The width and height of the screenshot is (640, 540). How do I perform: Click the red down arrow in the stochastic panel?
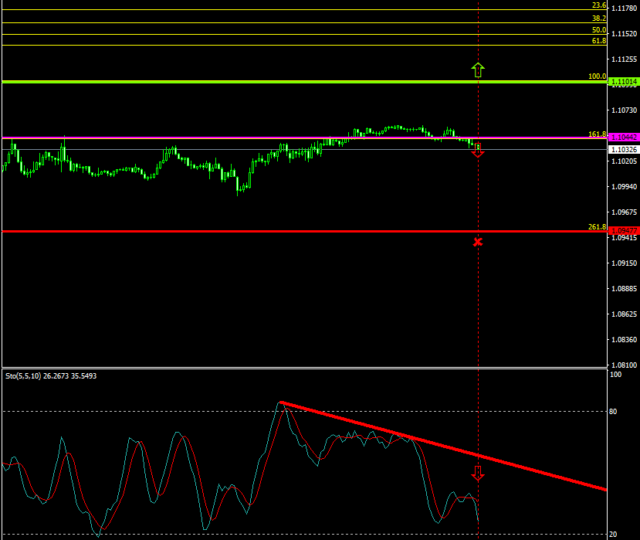478,473
